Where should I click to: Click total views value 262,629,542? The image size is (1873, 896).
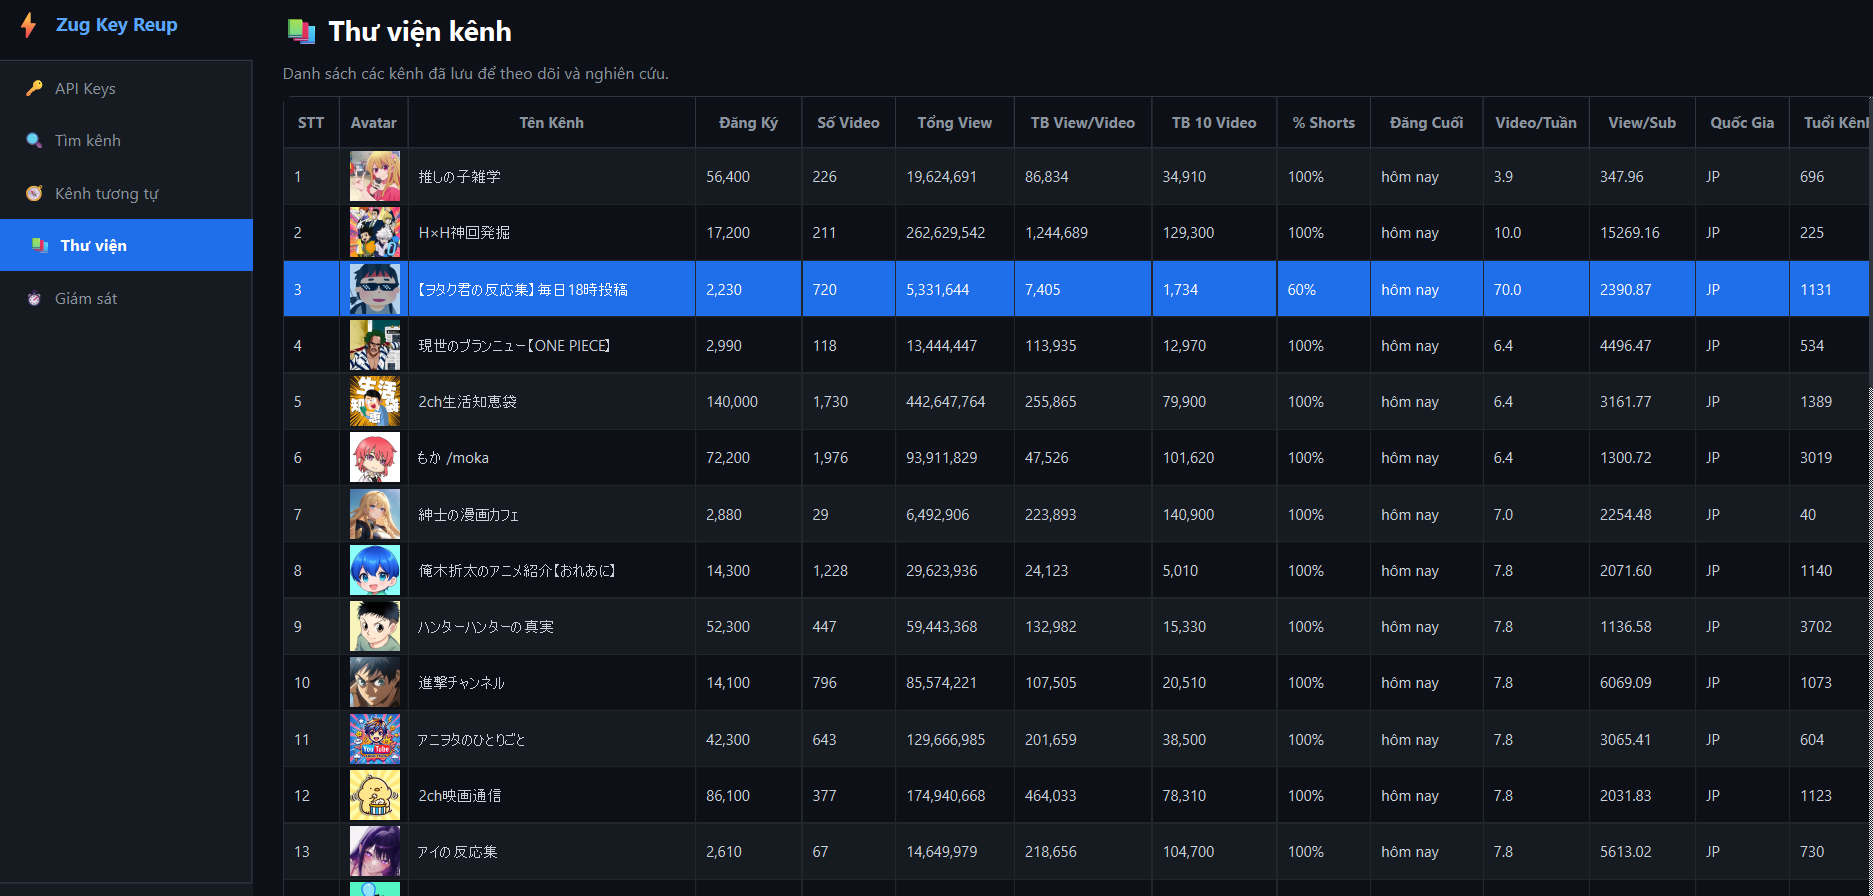pos(946,233)
